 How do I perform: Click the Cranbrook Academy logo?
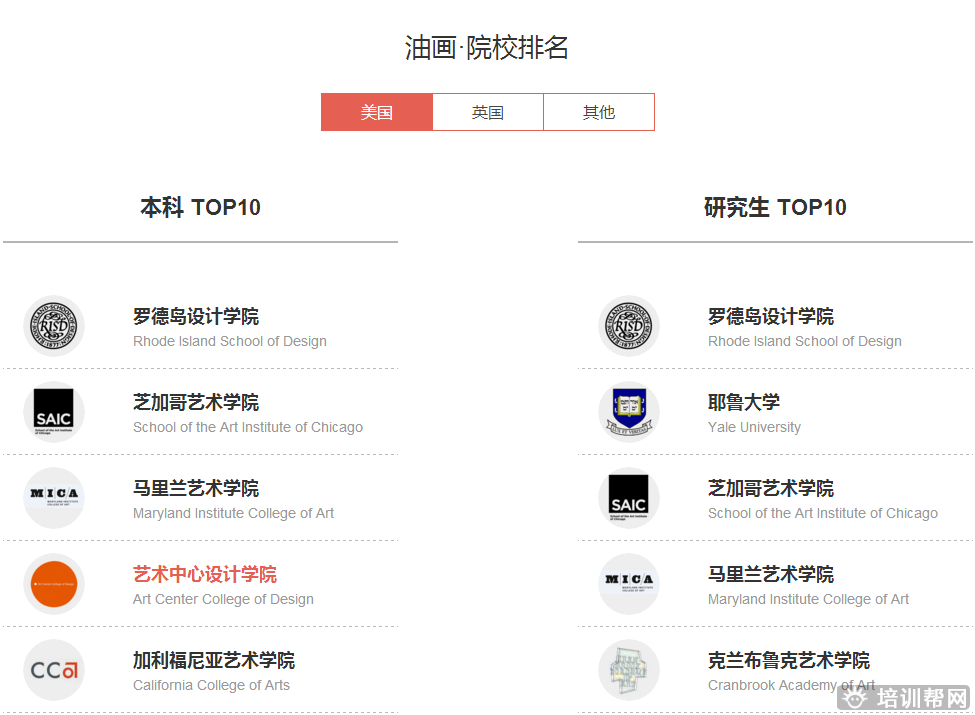pyautogui.click(x=629, y=670)
